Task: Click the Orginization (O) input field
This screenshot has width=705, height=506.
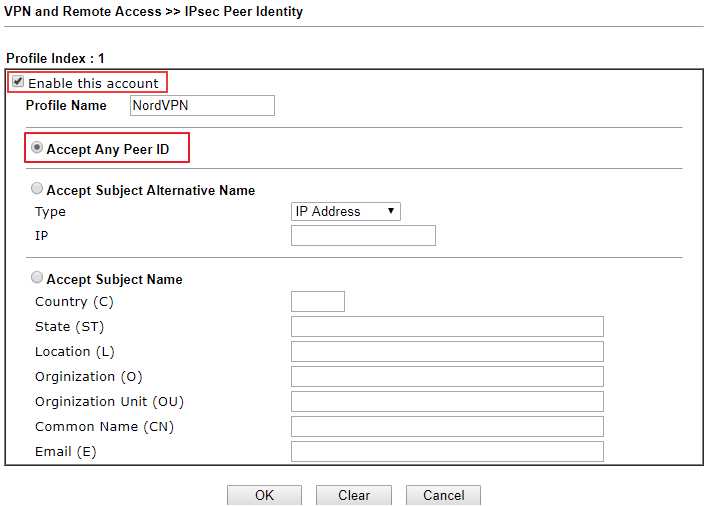Action: (x=447, y=377)
